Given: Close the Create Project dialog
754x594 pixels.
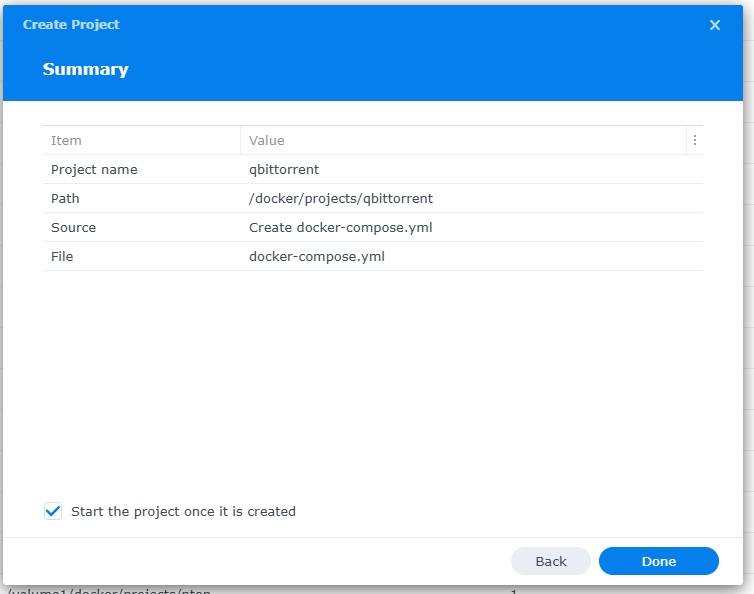Looking at the screenshot, I should coord(714,25).
